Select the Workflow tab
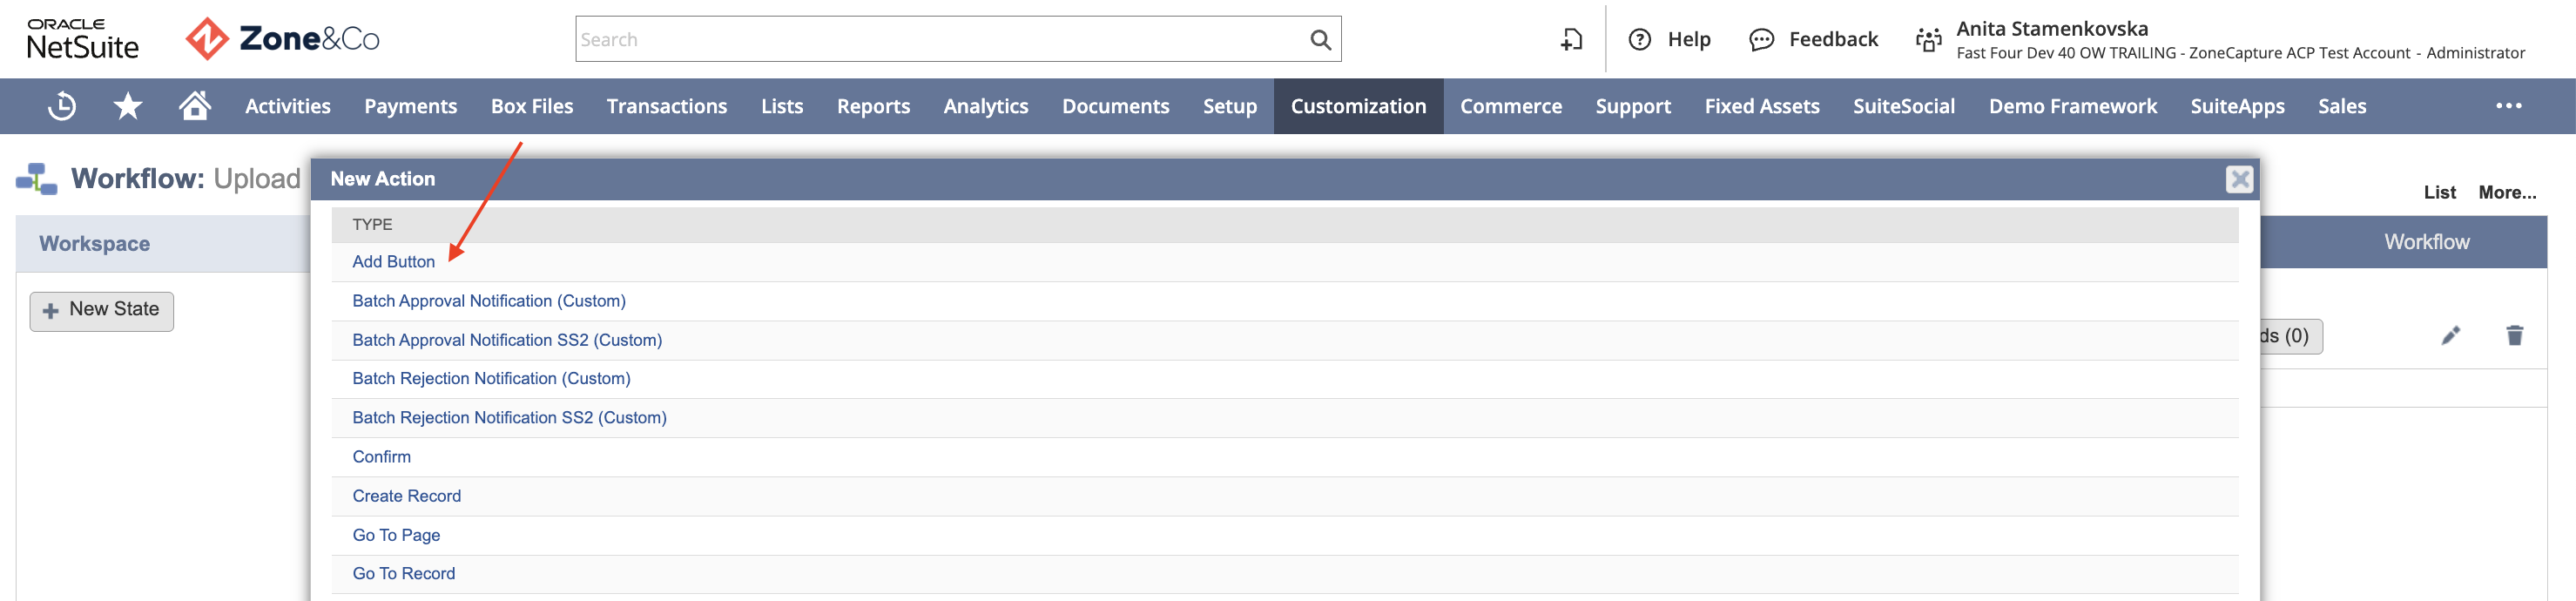 pyautogui.click(x=2426, y=242)
